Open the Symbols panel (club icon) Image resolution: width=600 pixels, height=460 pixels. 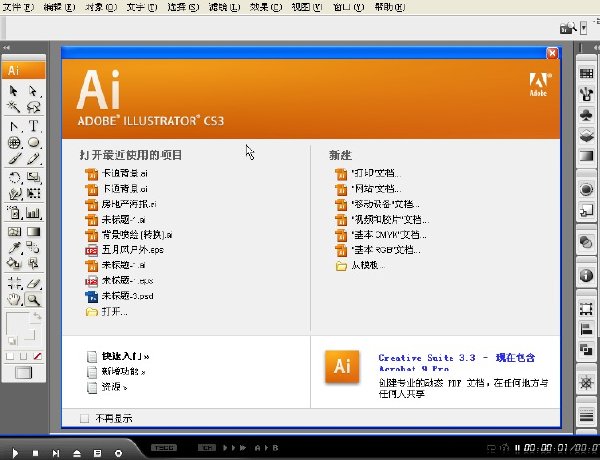tap(586, 115)
